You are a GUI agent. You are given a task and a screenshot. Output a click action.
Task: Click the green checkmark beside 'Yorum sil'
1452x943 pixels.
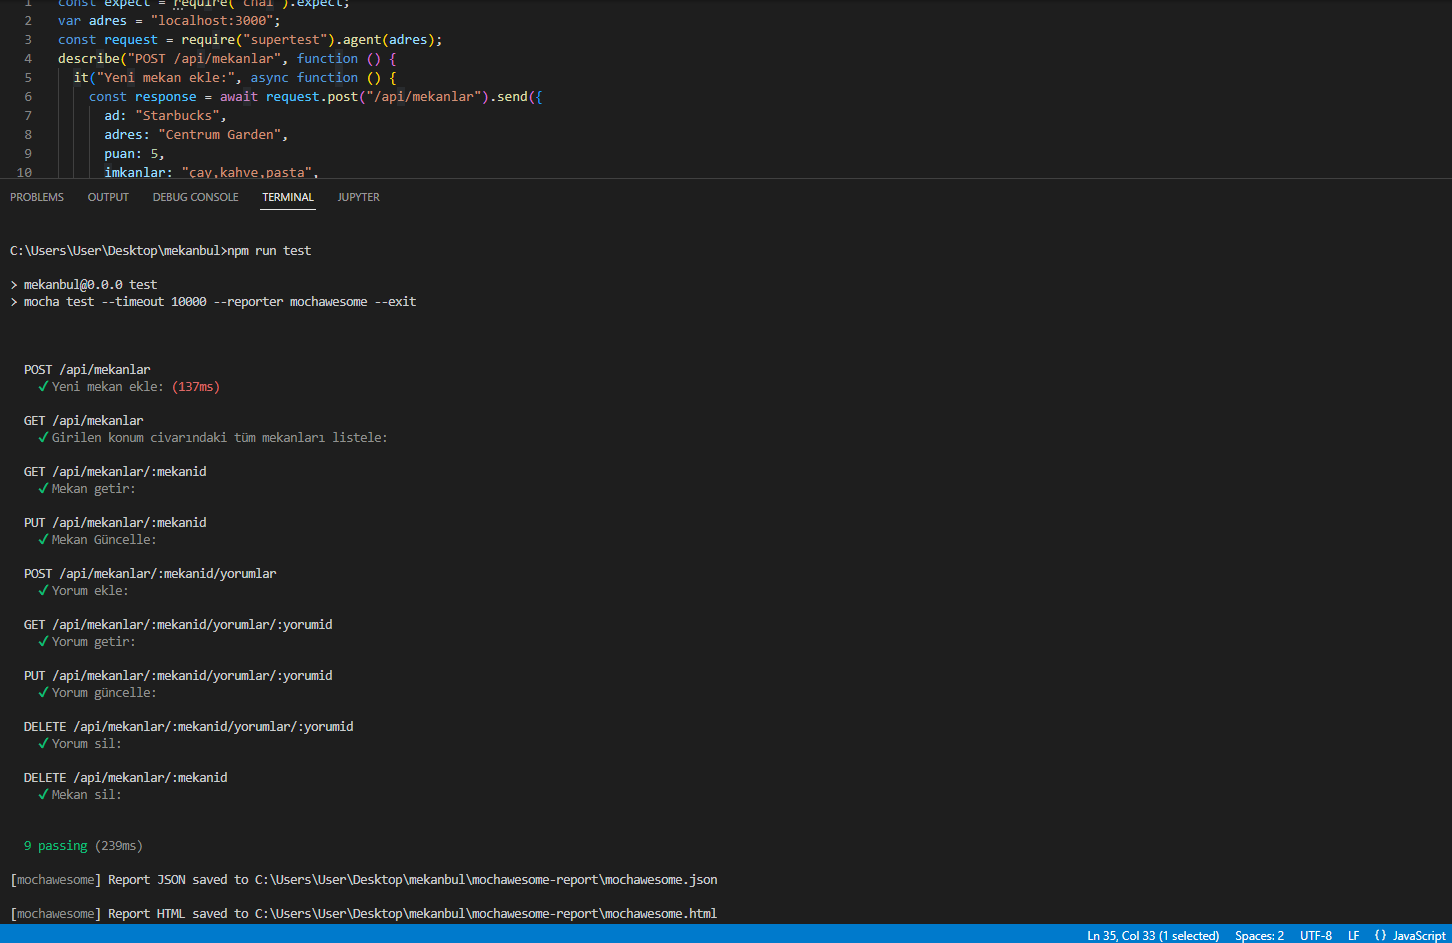tap(42, 743)
